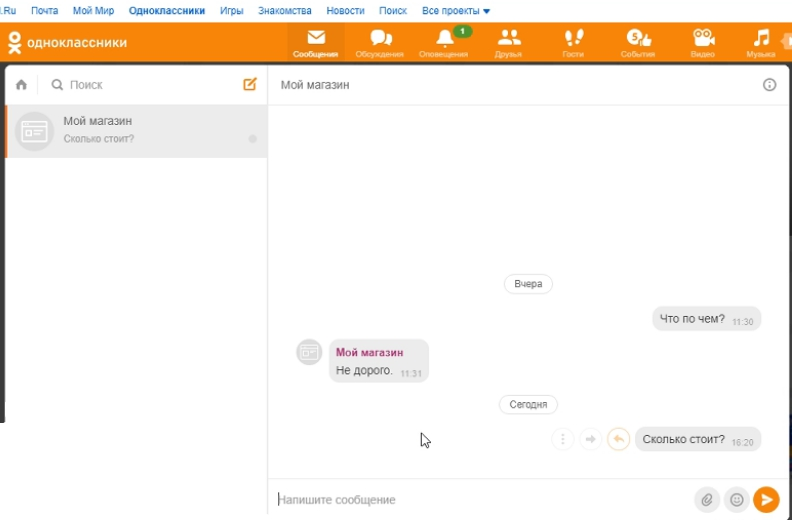Expand the Все проекты dropdown
Screen dimensions: 792x520
click(456, 11)
